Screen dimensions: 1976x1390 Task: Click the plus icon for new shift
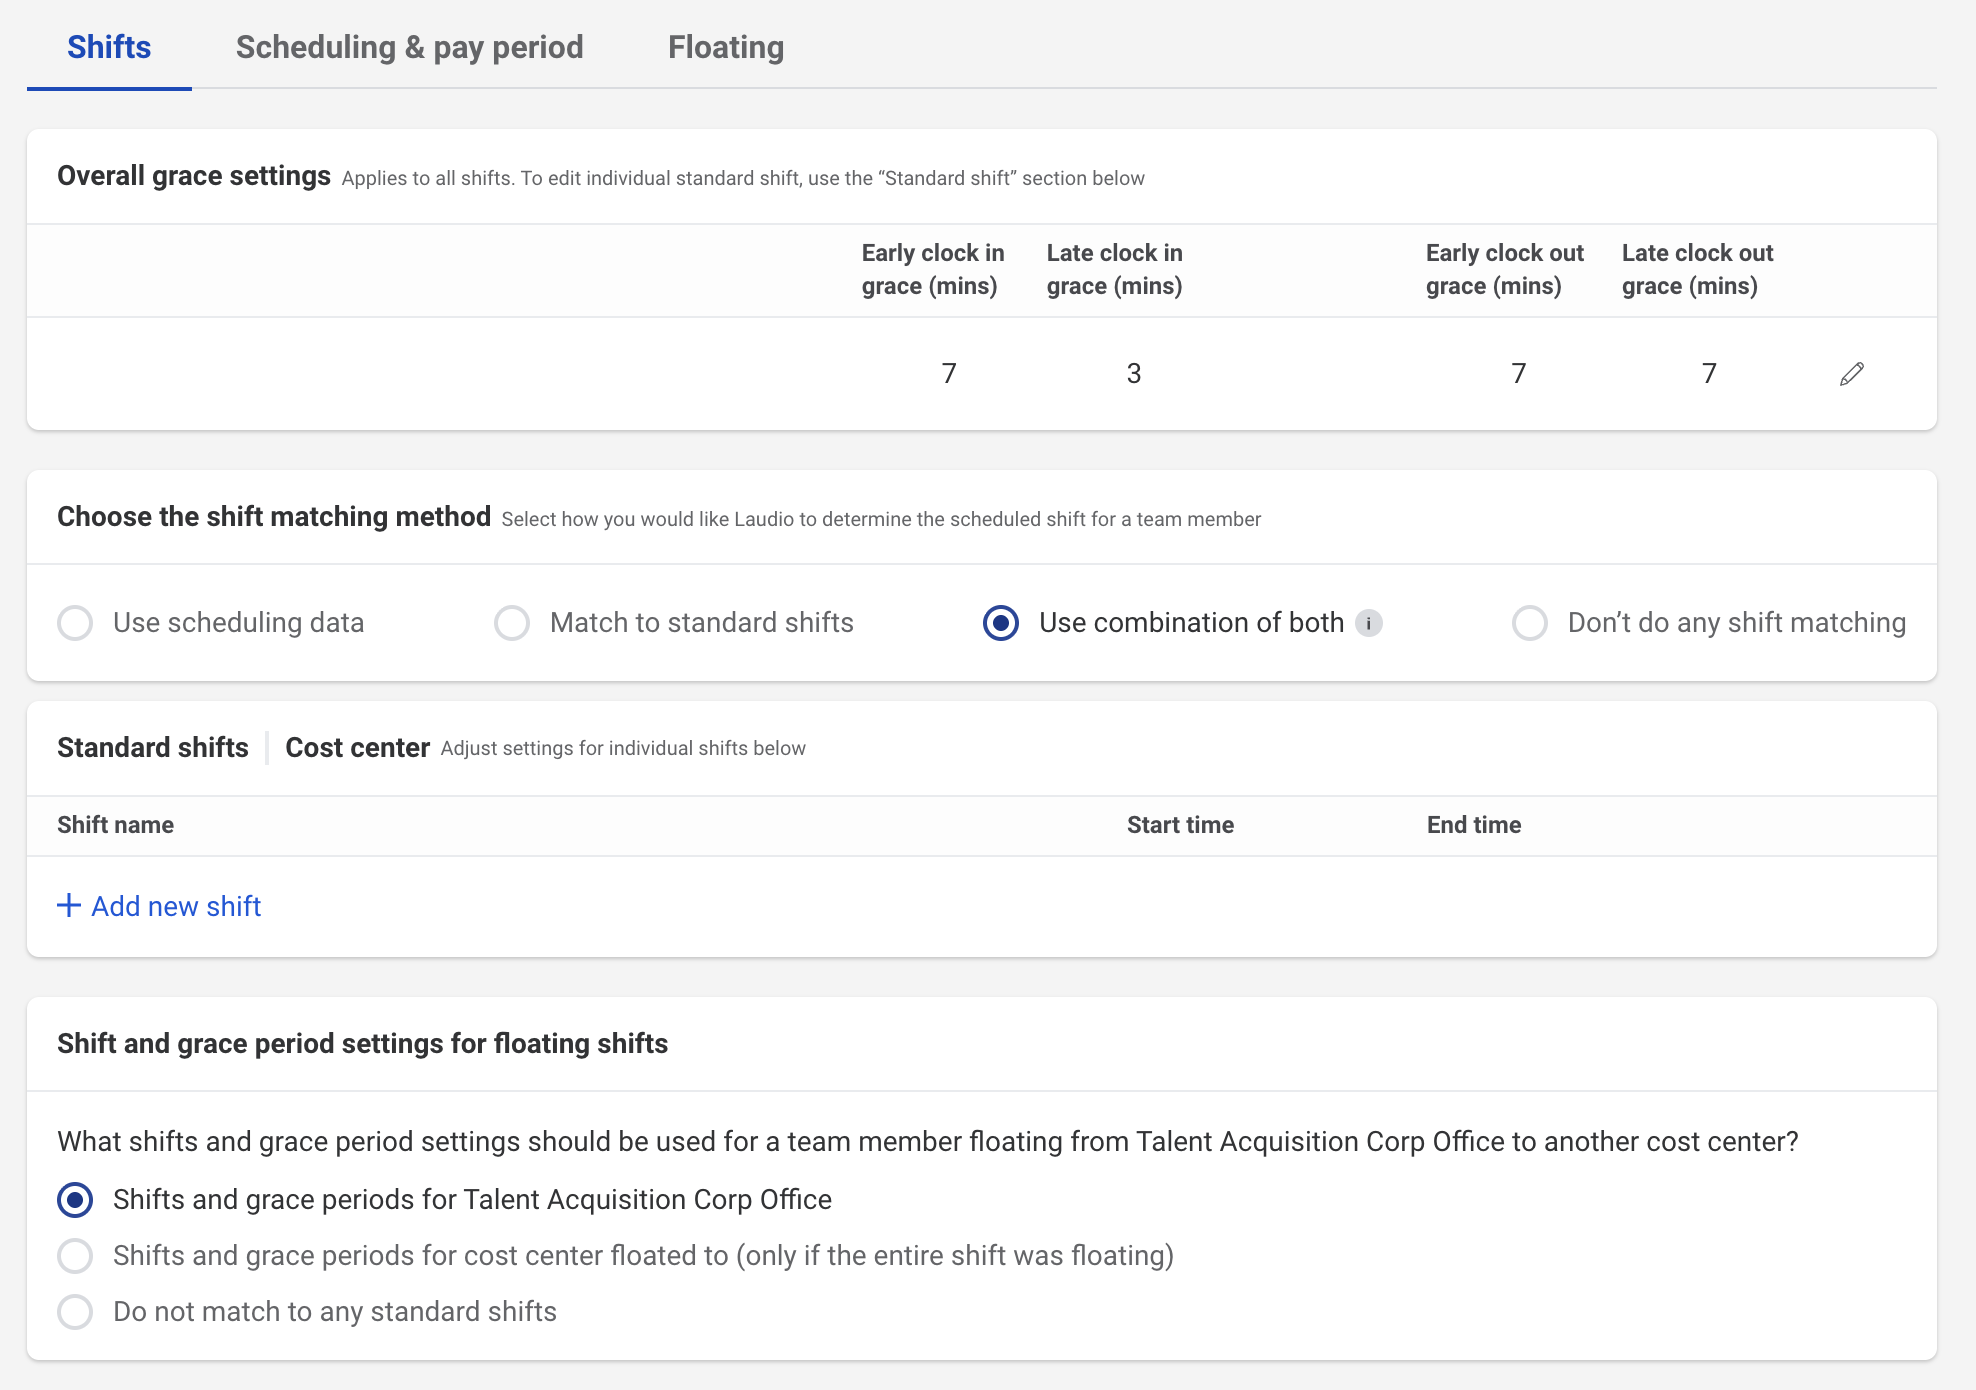click(69, 906)
